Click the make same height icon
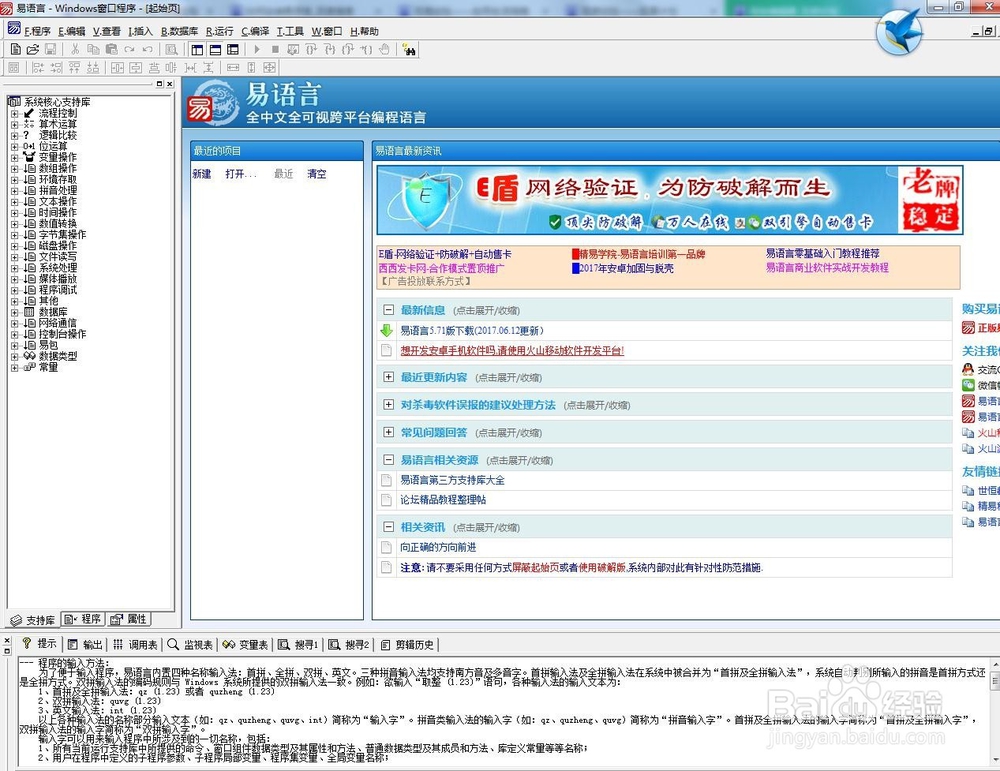The height and width of the screenshot is (771, 1000). click(x=251, y=68)
